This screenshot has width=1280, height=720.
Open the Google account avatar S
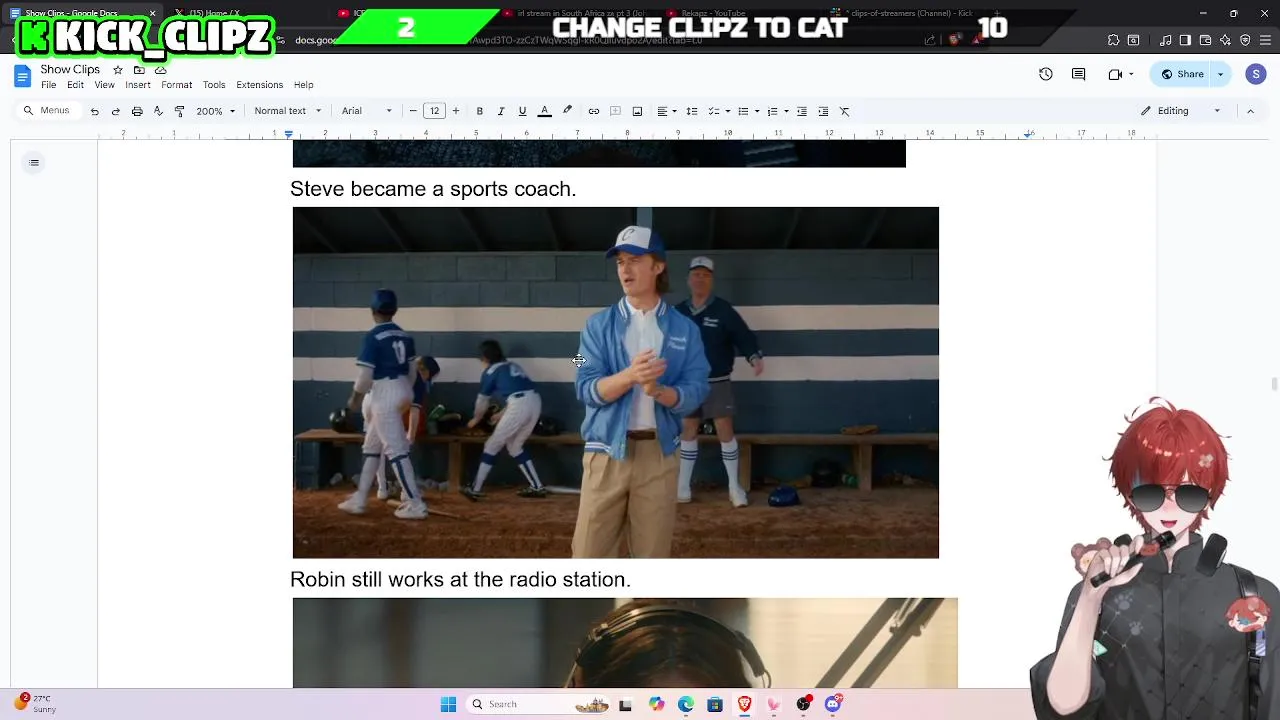click(1256, 74)
